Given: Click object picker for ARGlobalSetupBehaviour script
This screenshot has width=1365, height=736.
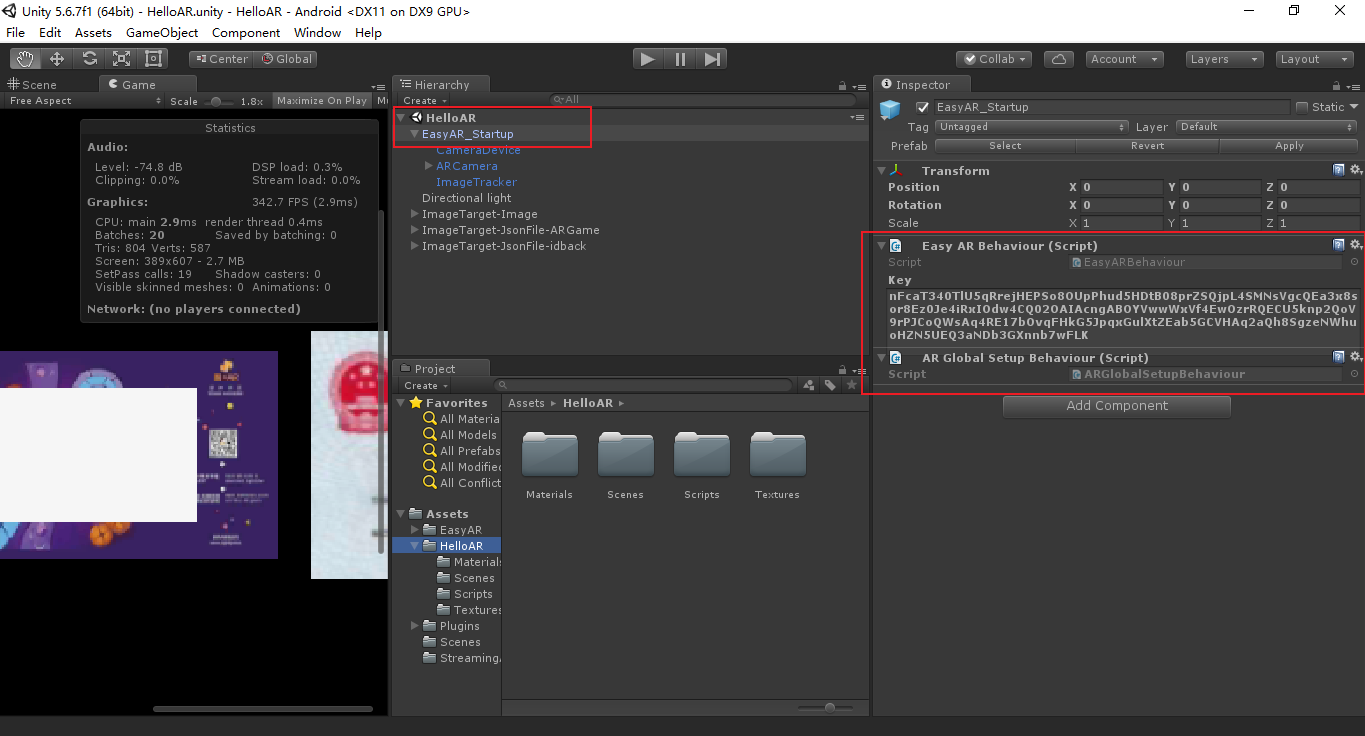Looking at the screenshot, I should [1354, 374].
